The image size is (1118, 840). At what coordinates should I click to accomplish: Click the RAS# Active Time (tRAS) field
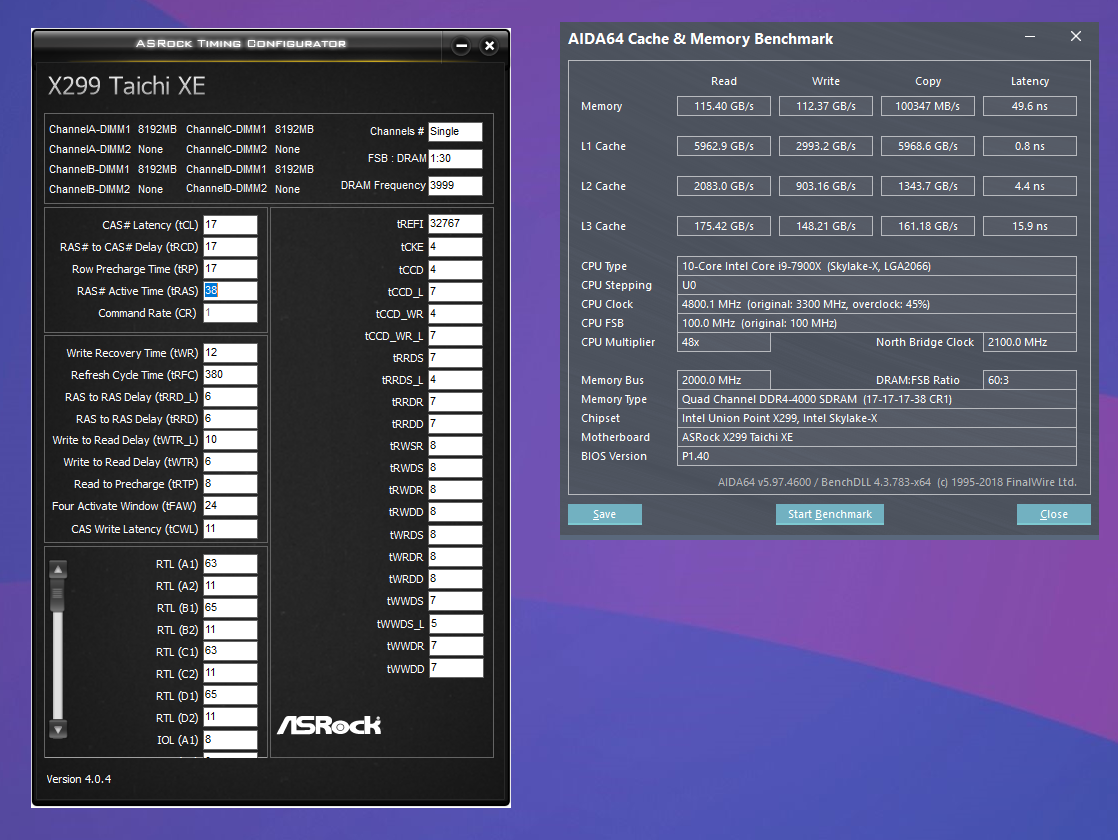pyautogui.click(x=230, y=291)
